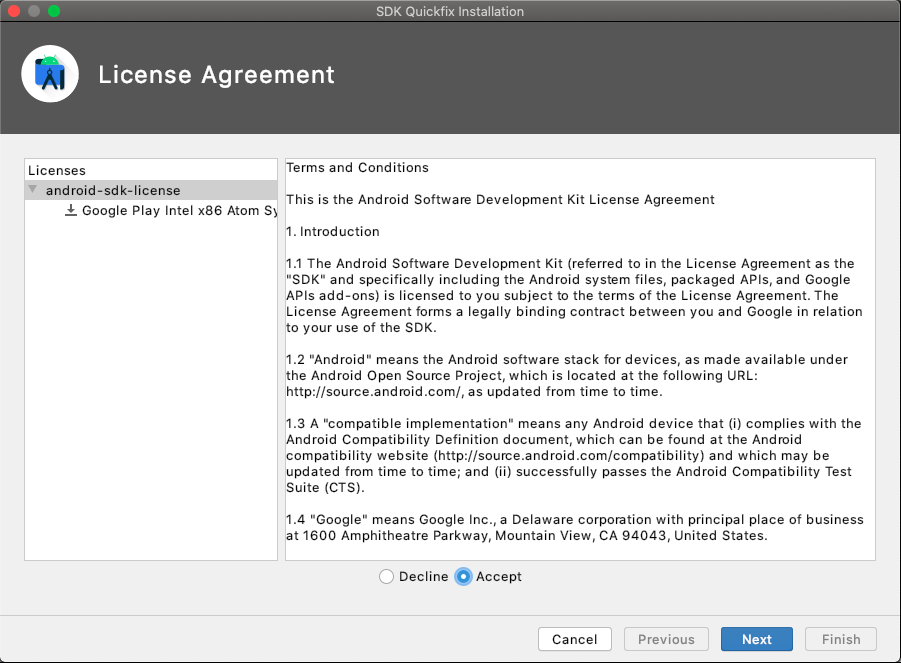Click the Finish button
Viewport: 901px width, 663px height.
click(841, 639)
